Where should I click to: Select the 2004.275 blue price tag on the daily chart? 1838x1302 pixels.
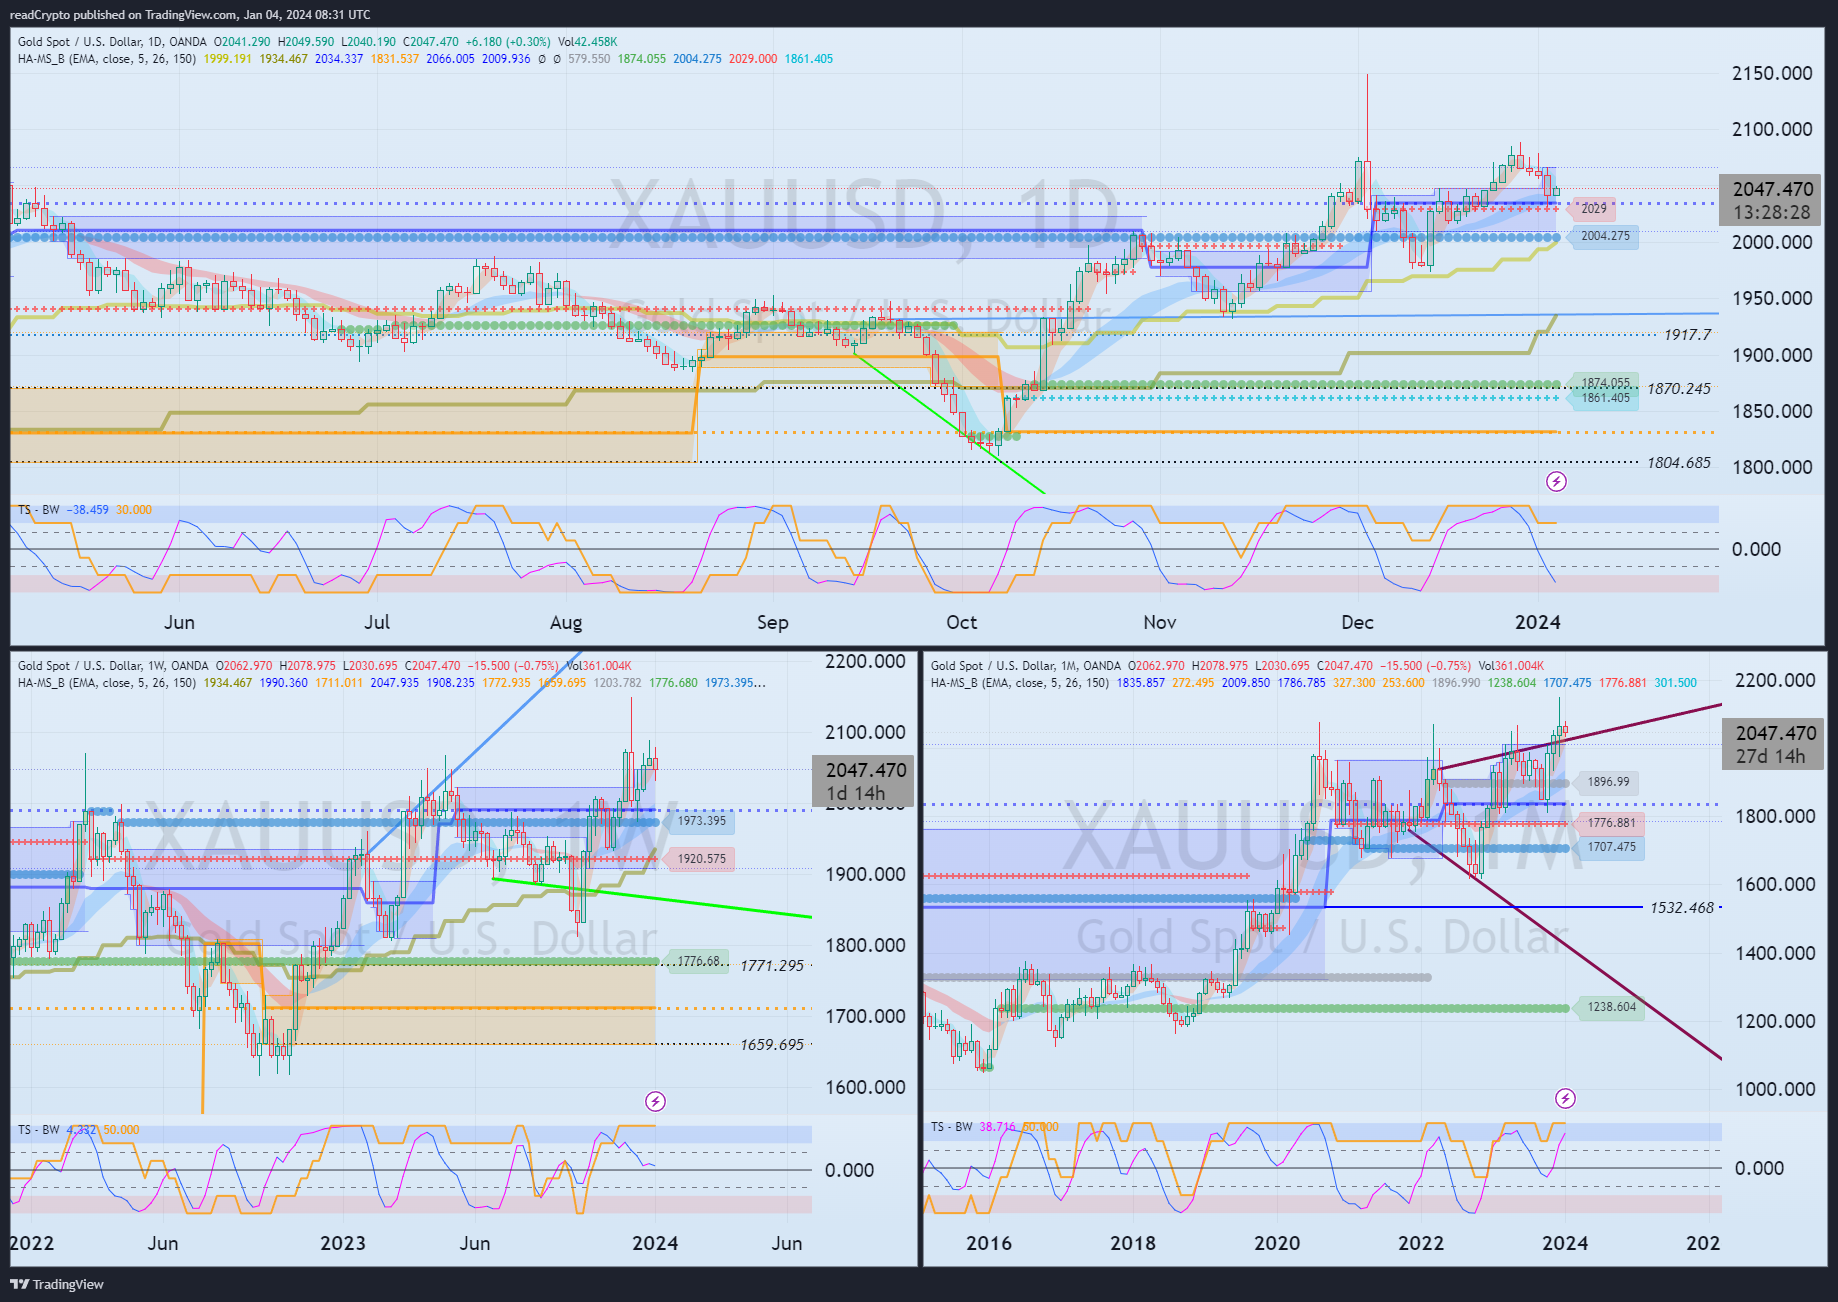coord(1605,237)
